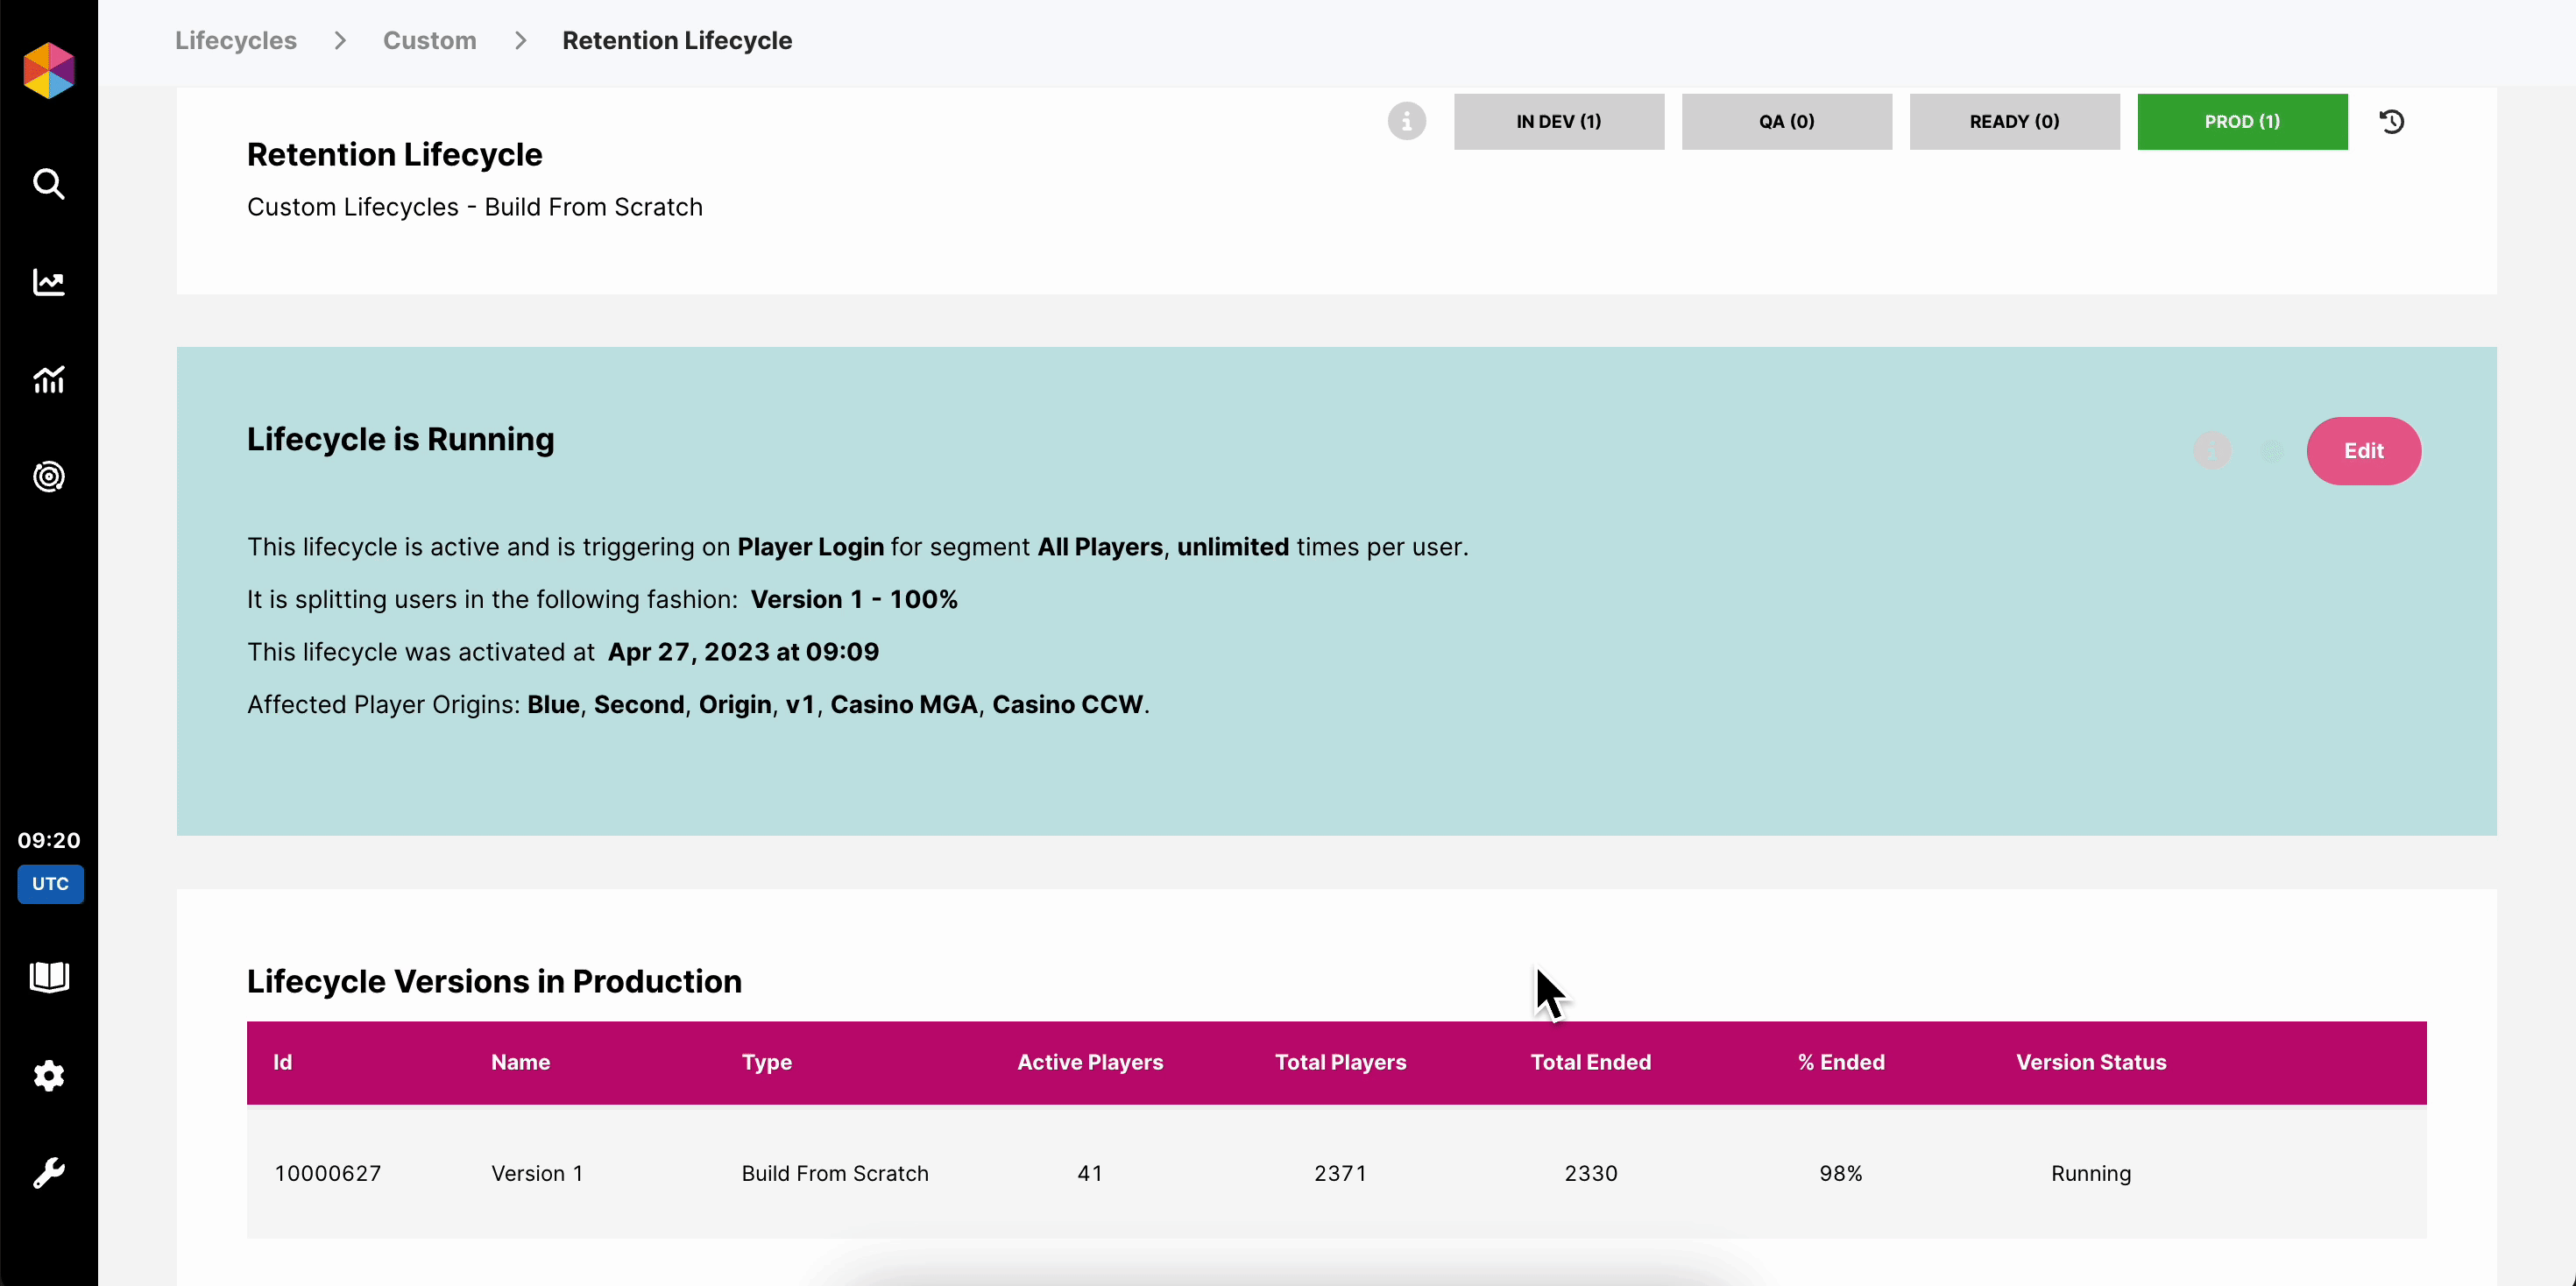The height and width of the screenshot is (1286, 2576).
Task: Select the READY (0) stage tab
Action: (2014, 122)
